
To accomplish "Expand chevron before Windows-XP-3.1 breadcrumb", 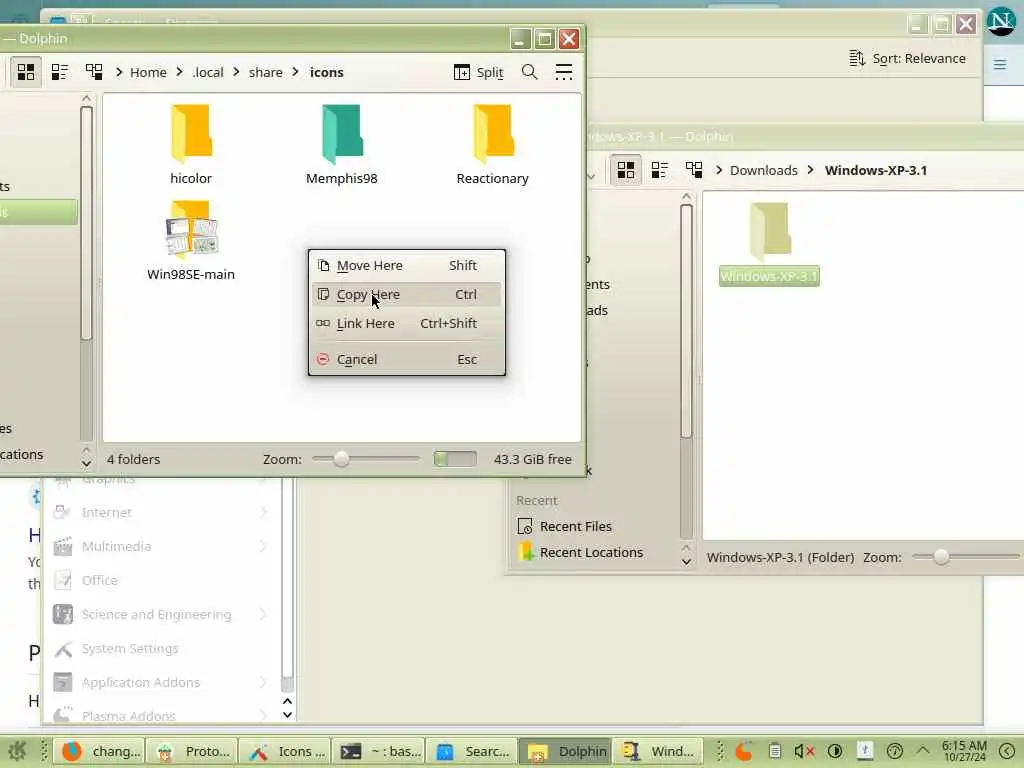I will (x=810, y=170).
